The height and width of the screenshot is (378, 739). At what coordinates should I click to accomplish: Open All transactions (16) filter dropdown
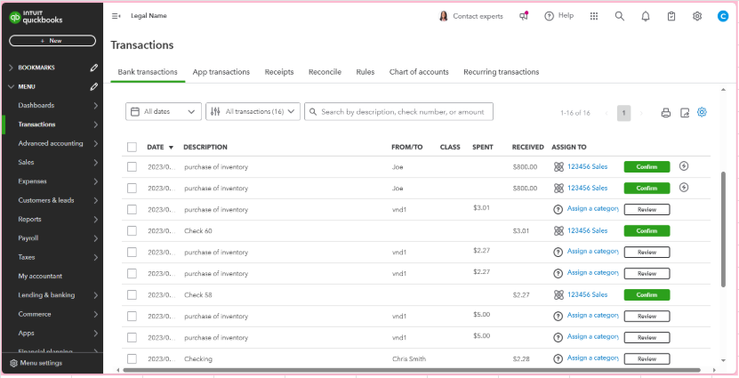pos(253,112)
